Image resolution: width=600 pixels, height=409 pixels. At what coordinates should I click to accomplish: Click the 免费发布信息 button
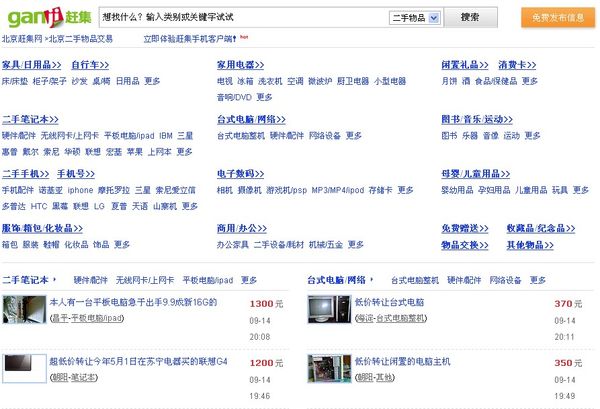(x=558, y=18)
